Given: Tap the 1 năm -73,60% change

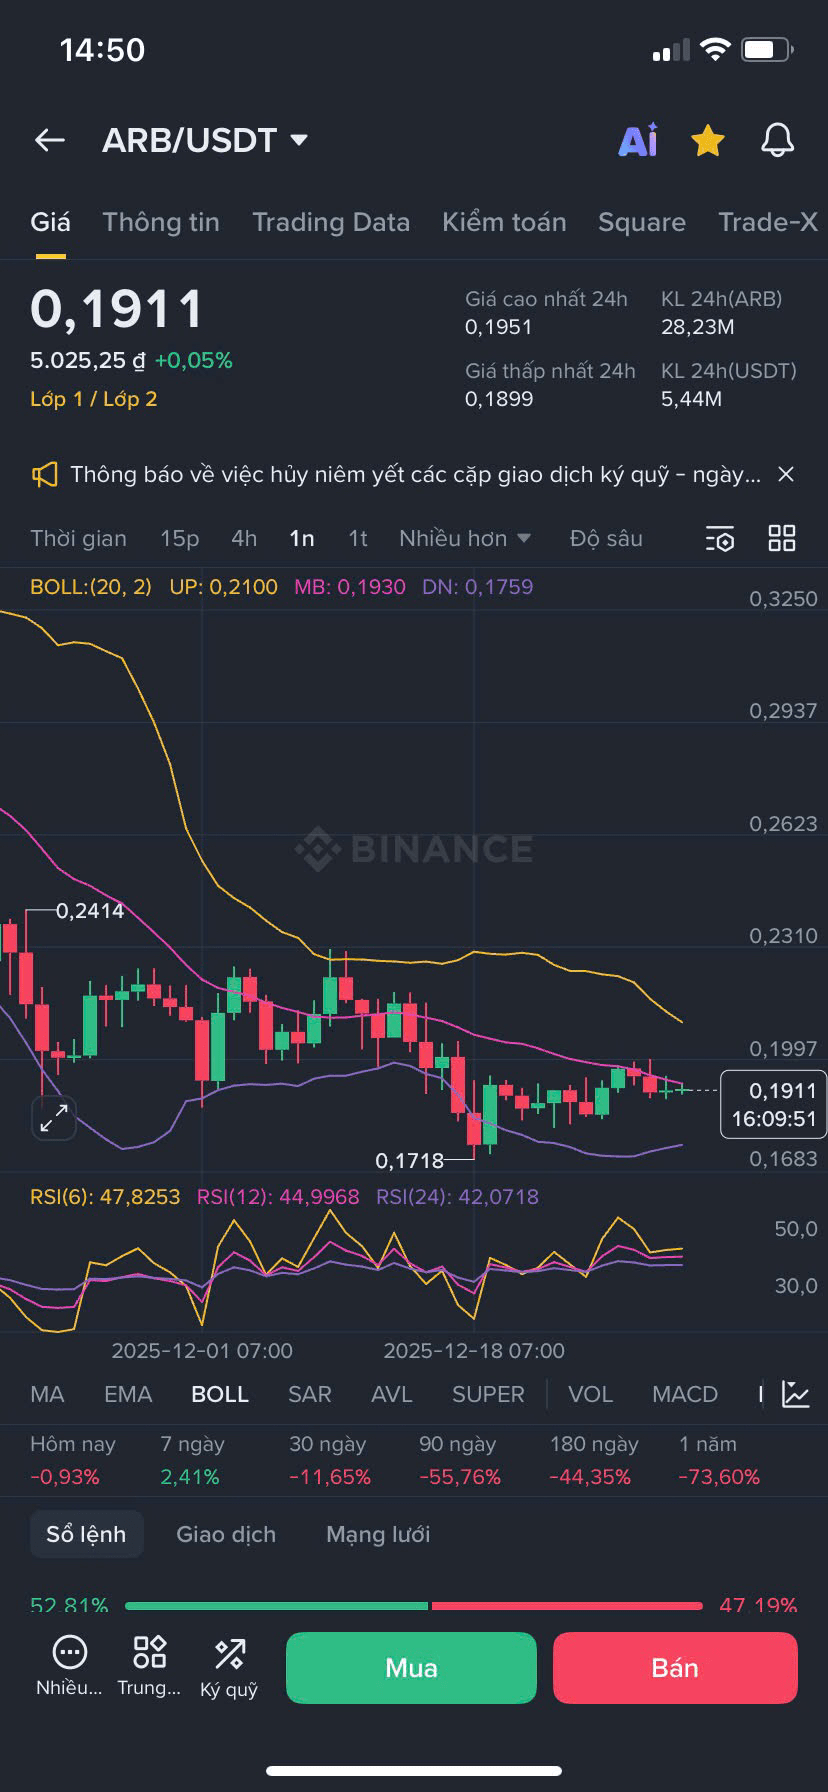Looking at the screenshot, I should 719,1461.
